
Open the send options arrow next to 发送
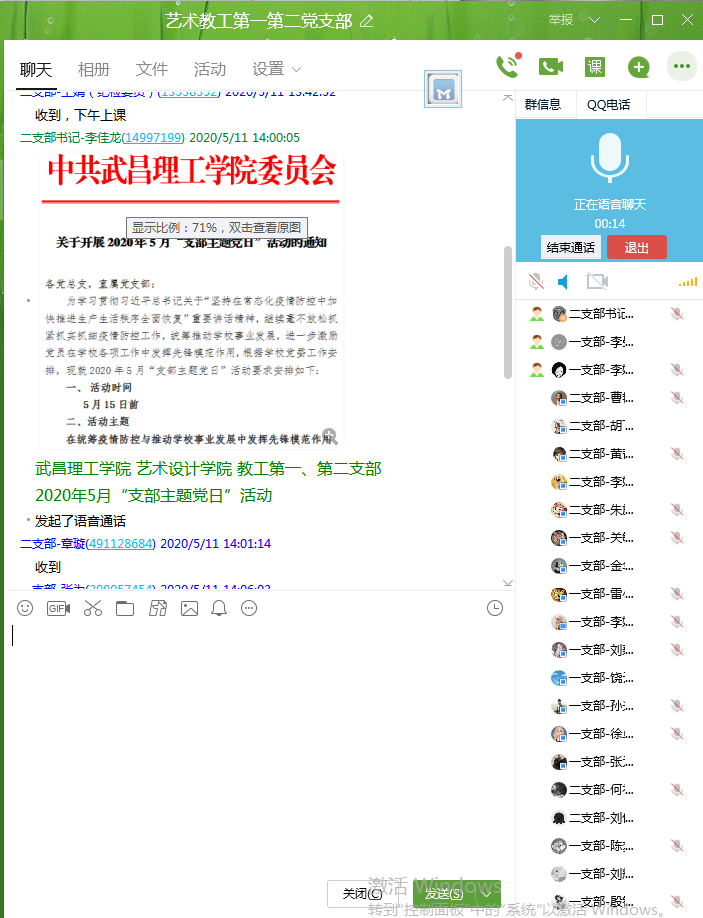[x=487, y=894]
